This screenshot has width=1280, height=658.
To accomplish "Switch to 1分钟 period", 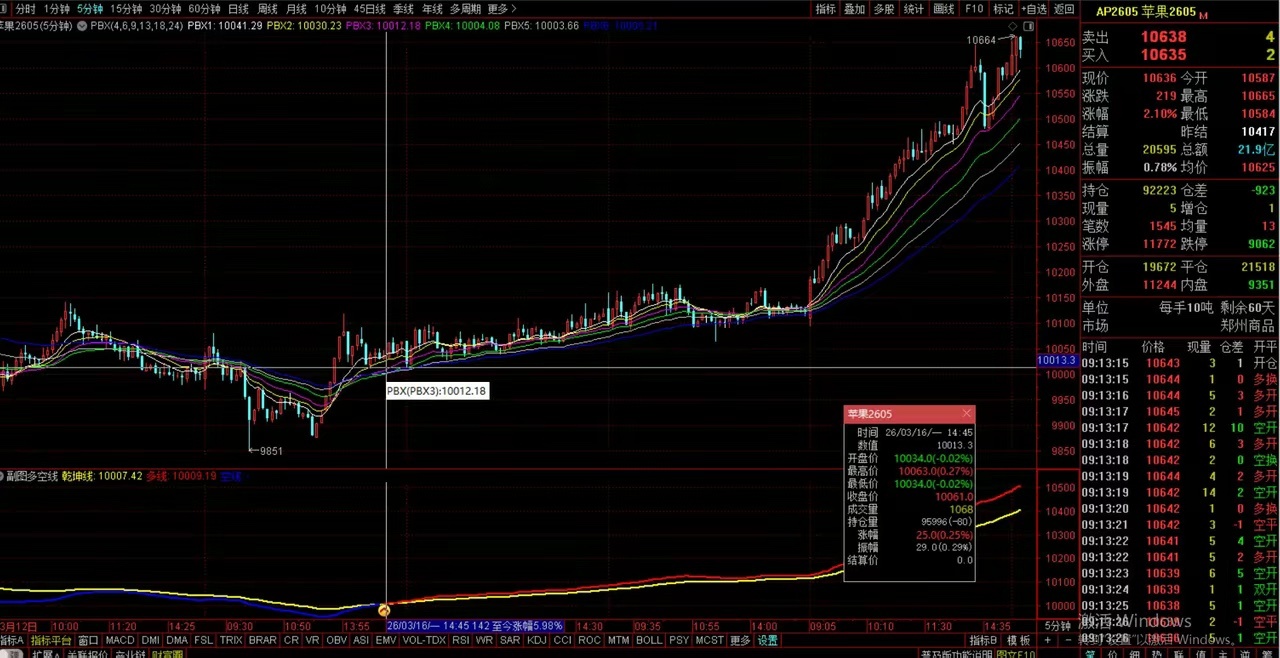I will click(57, 9).
